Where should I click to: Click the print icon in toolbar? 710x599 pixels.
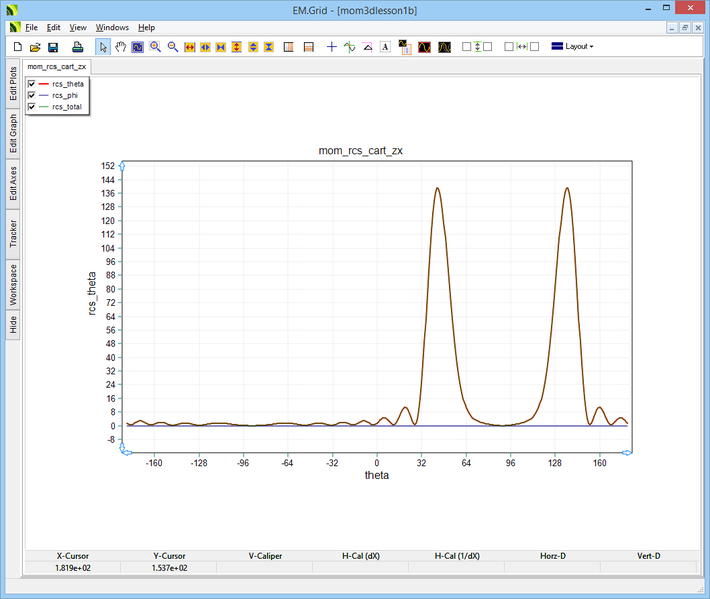point(77,47)
